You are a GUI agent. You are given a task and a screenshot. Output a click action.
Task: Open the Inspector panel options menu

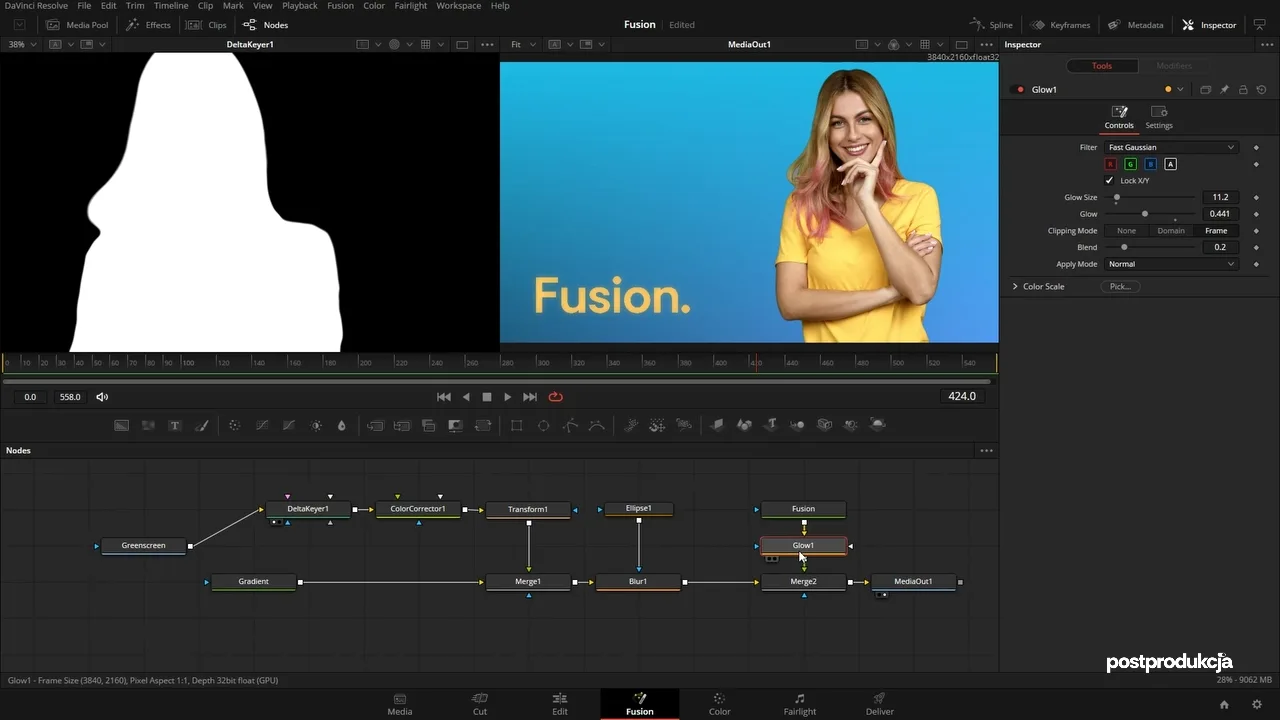coord(1268,45)
